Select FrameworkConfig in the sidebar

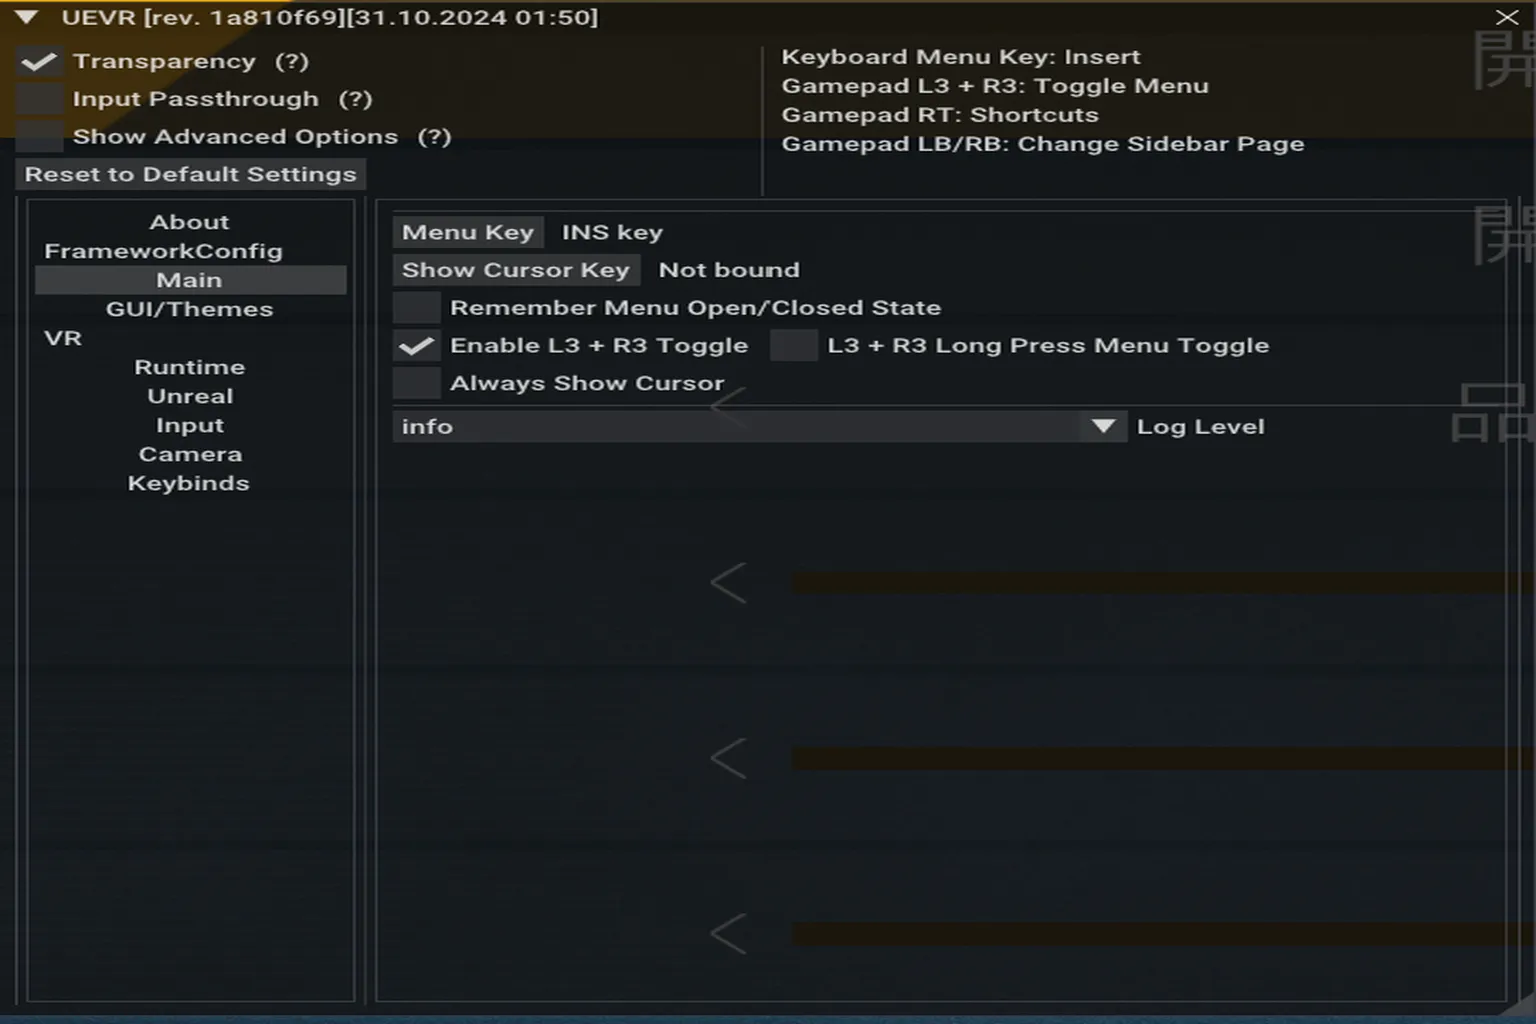(x=164, y=251)
